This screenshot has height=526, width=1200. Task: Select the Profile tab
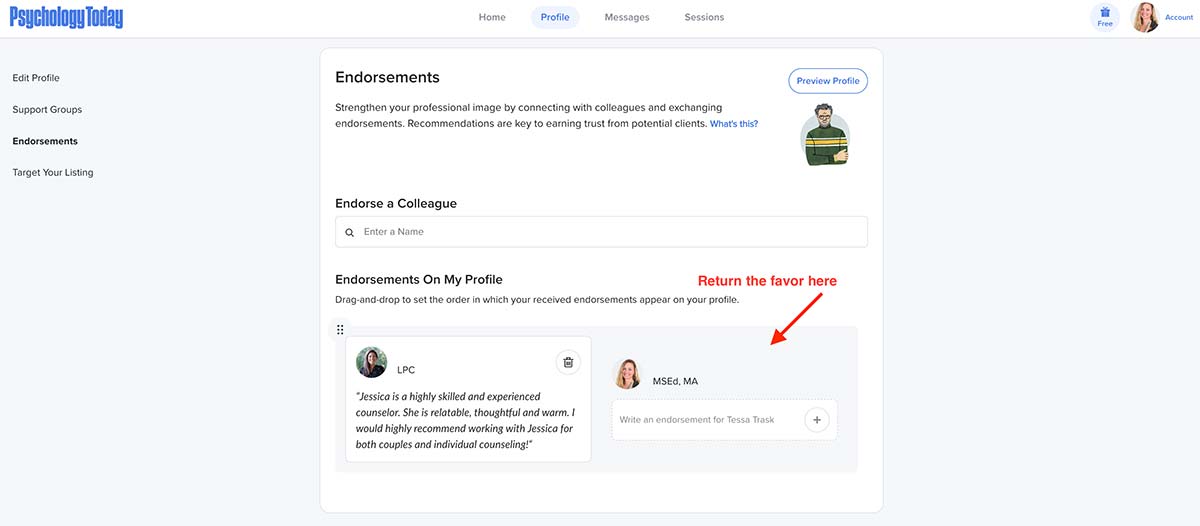[555, 17]
